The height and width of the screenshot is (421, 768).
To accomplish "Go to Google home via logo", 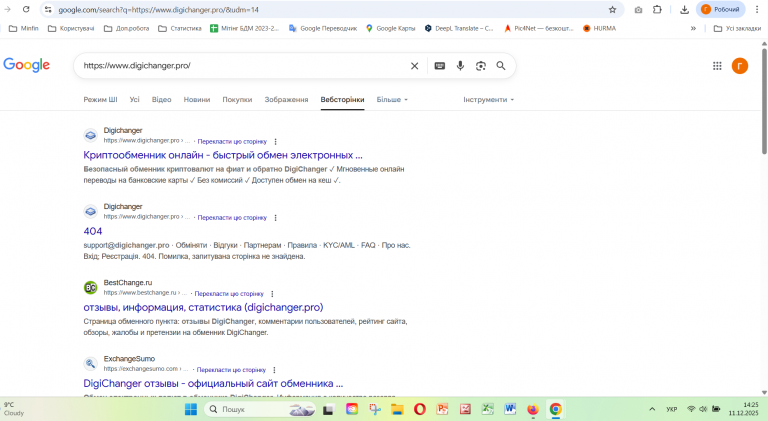I will [26, 65].
